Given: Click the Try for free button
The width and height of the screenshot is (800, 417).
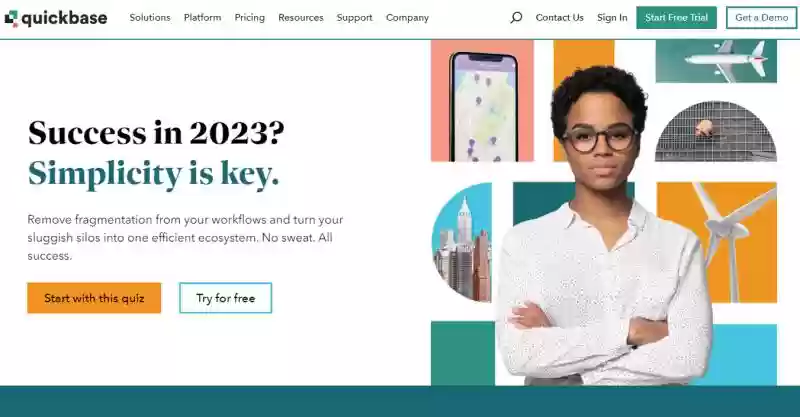Looking at the screenshot, I should [x=226, y=298].
